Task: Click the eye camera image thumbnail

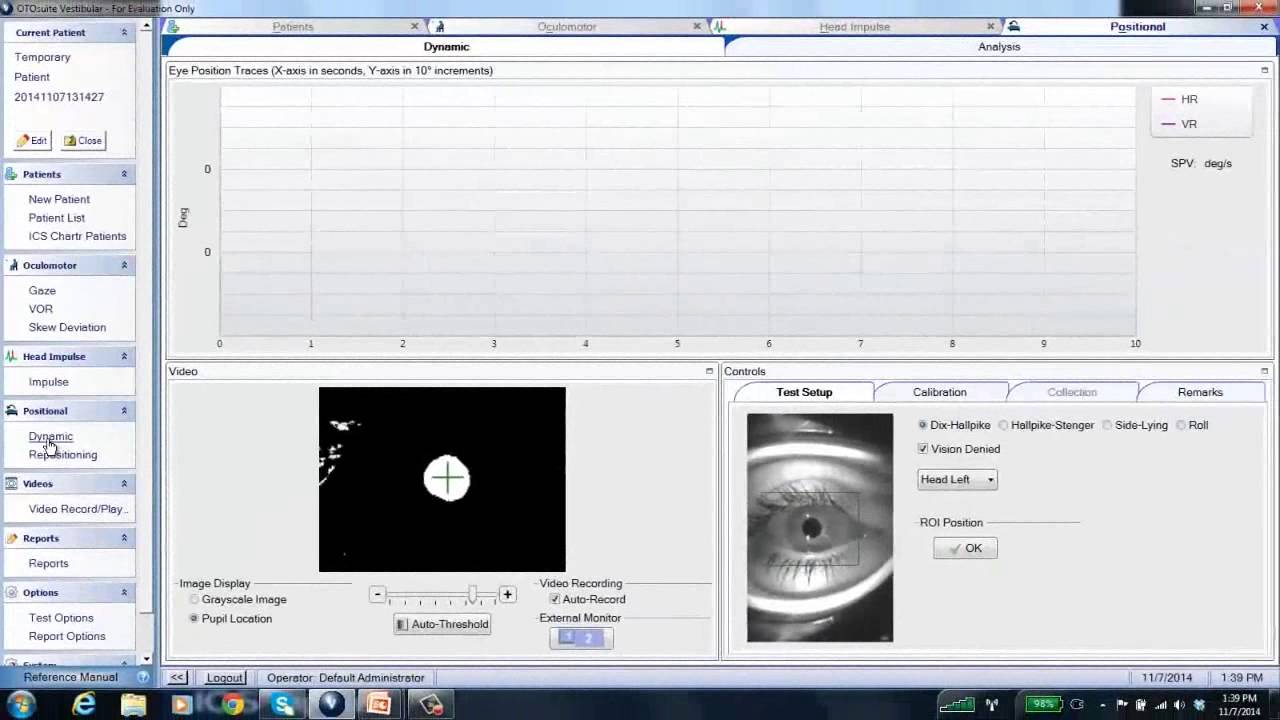Action: tap(820, 527)
